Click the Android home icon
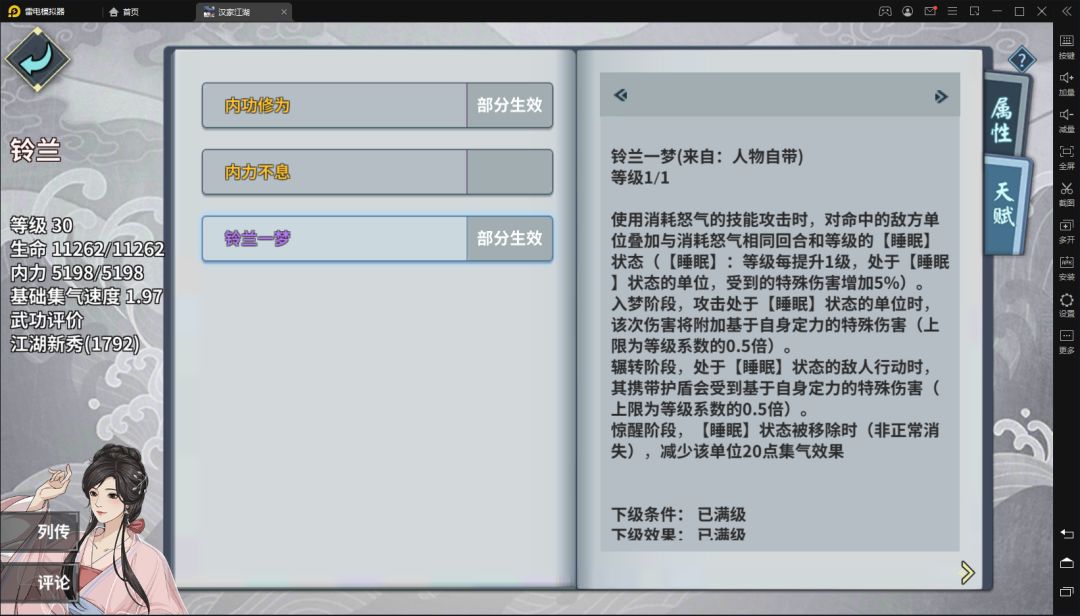The width and height of the screenshot is (1080, 616). pos(1066,563)
